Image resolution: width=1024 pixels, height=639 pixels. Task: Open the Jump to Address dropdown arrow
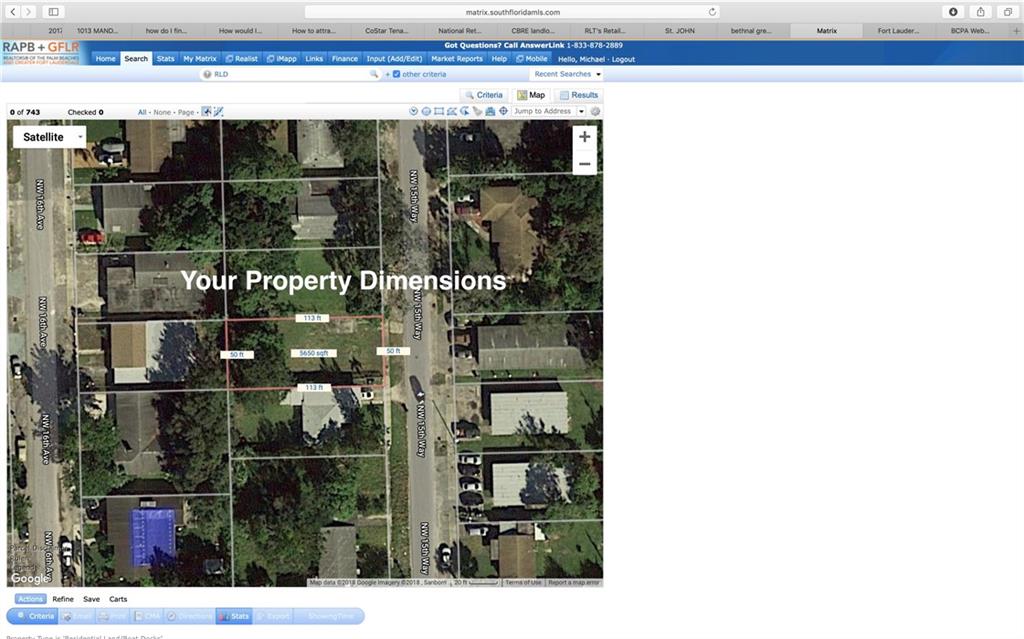coord(581,111)
